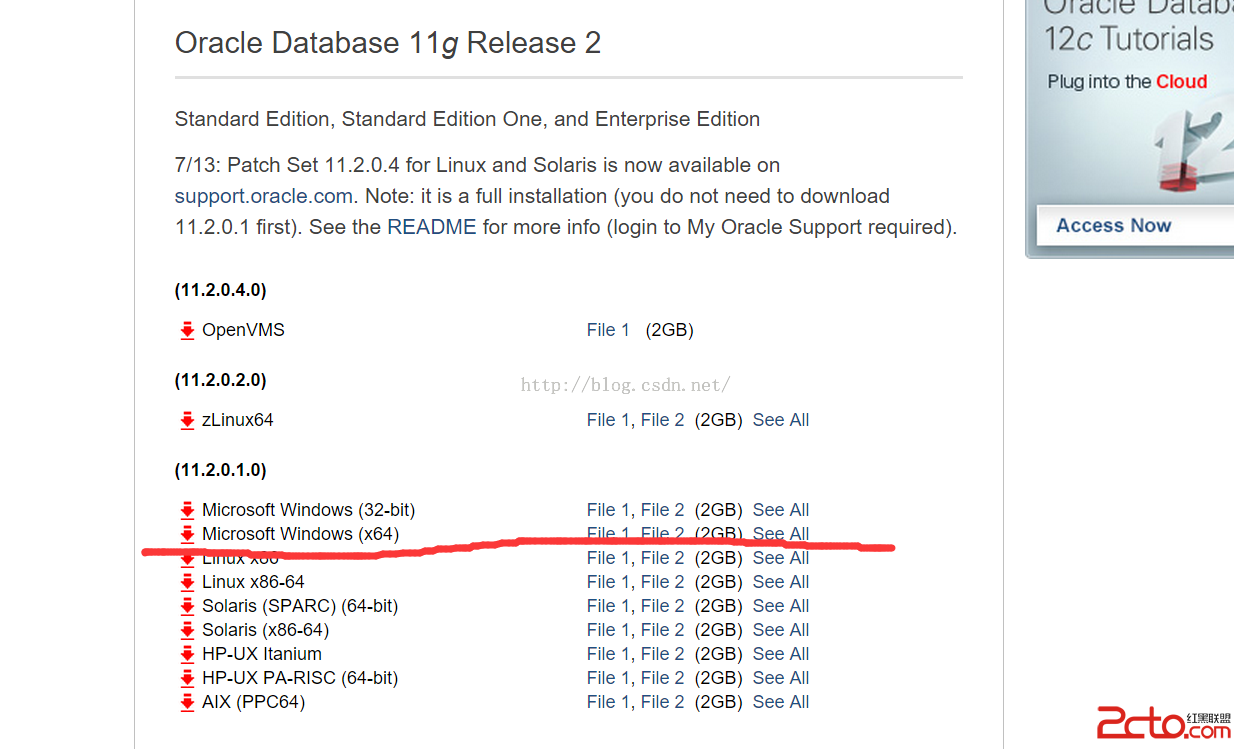Click the download arrow for Microsoft Windows (x64)
The width and height of the screenshot is (1234, 749).
pos(187,535)
